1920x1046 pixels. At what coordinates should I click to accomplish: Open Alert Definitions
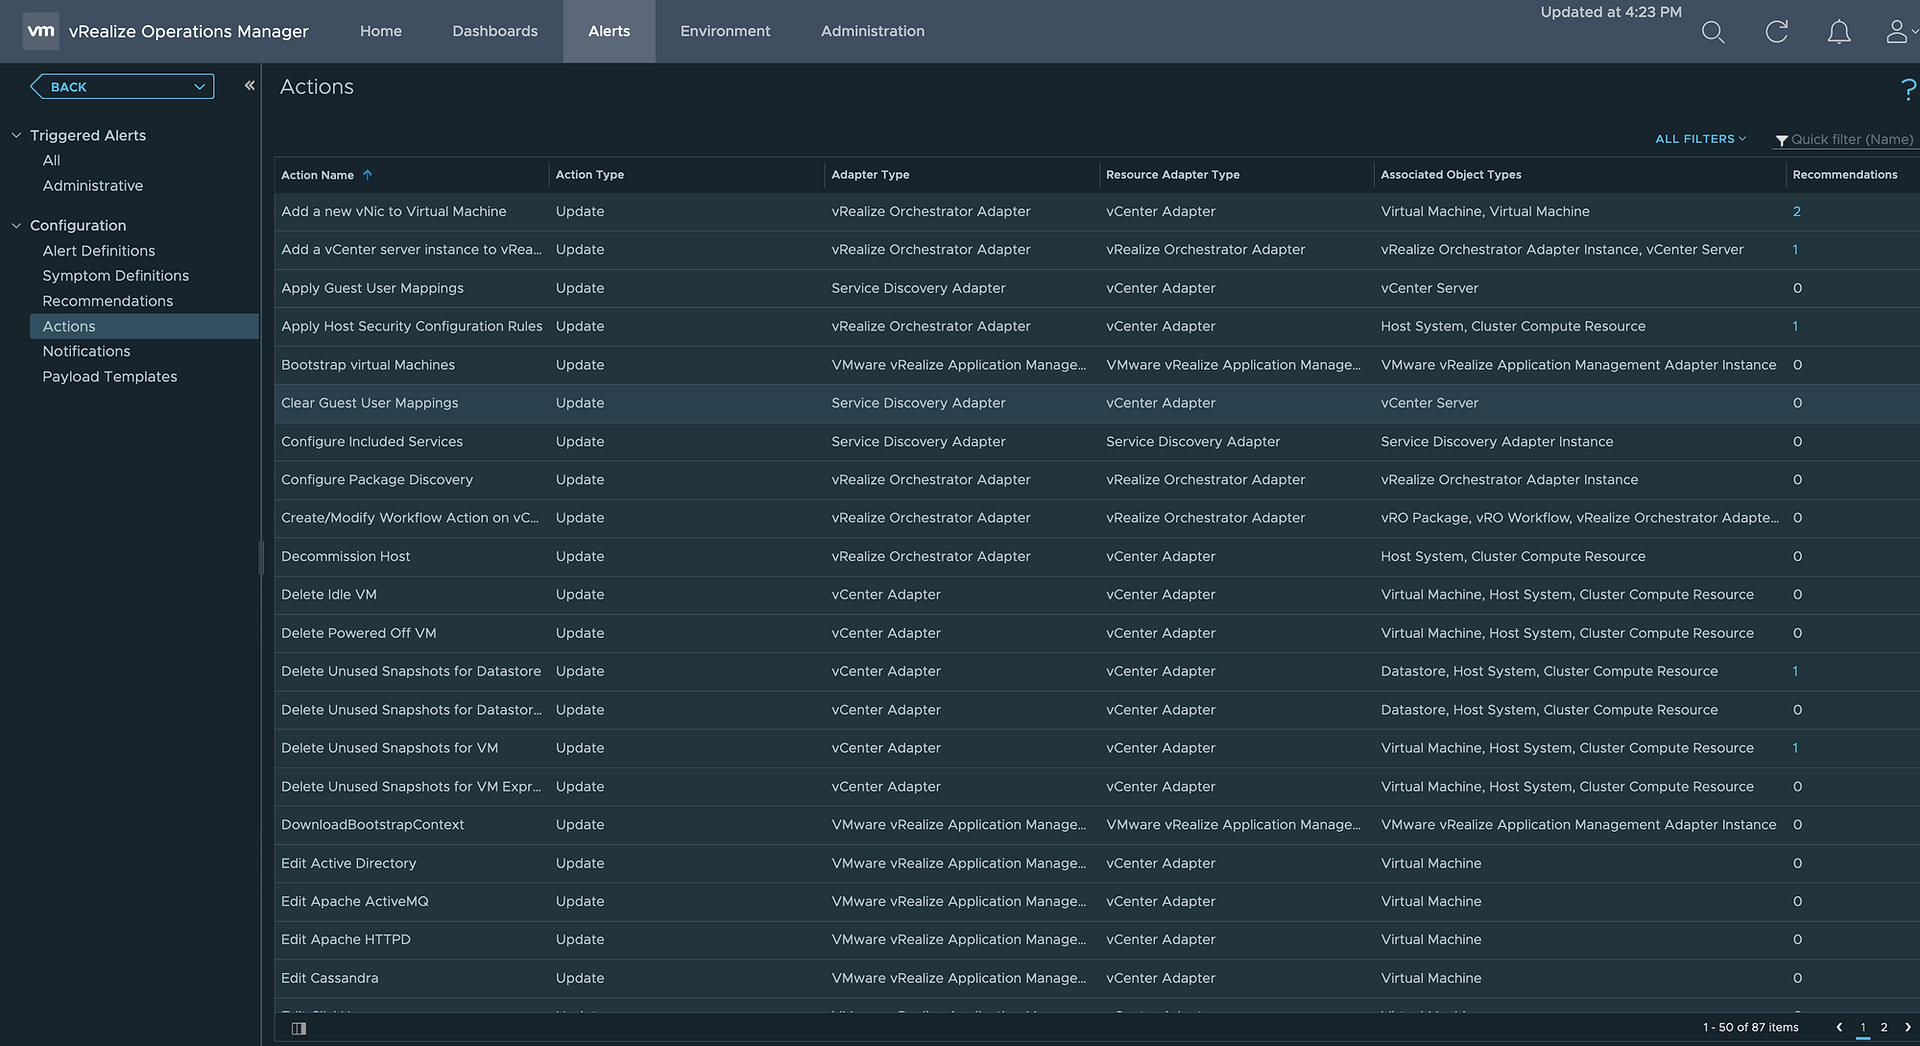[x=99, y=251]
